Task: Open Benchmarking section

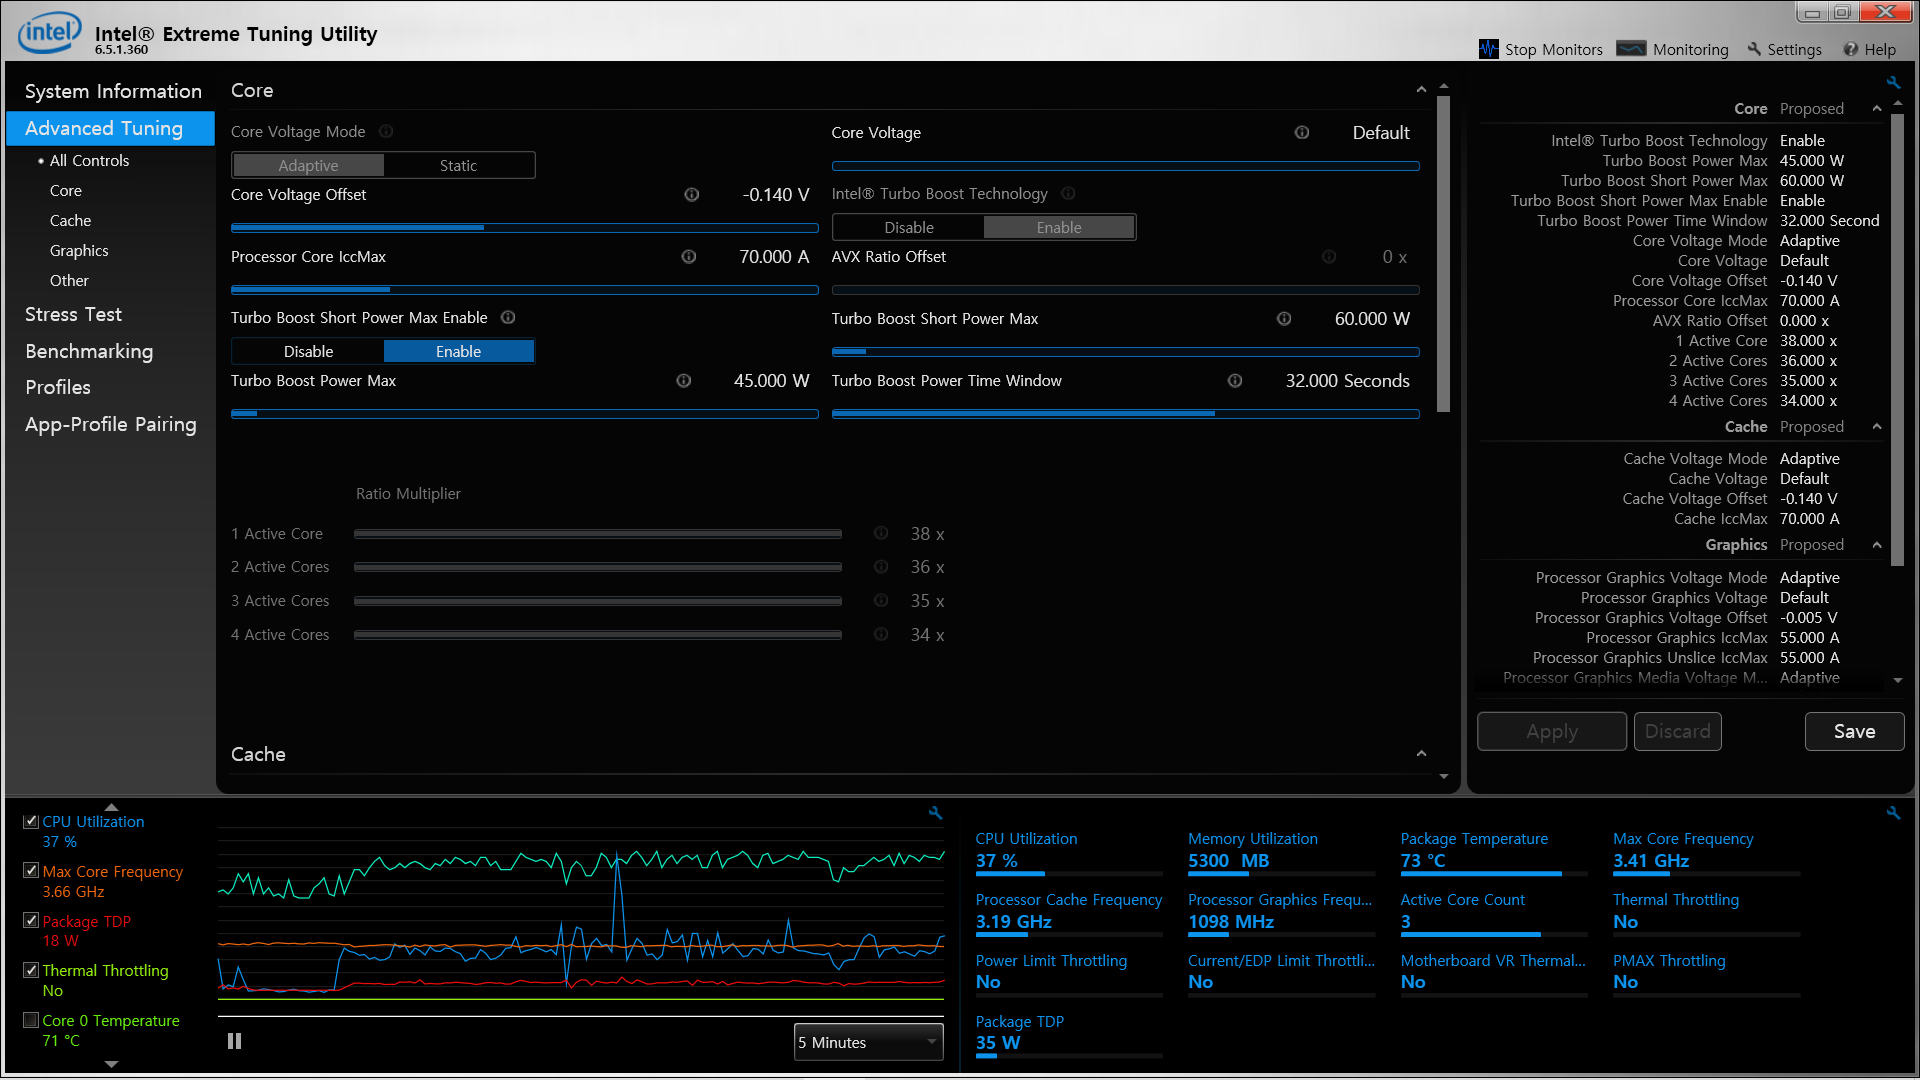Action: coord(89,351)
